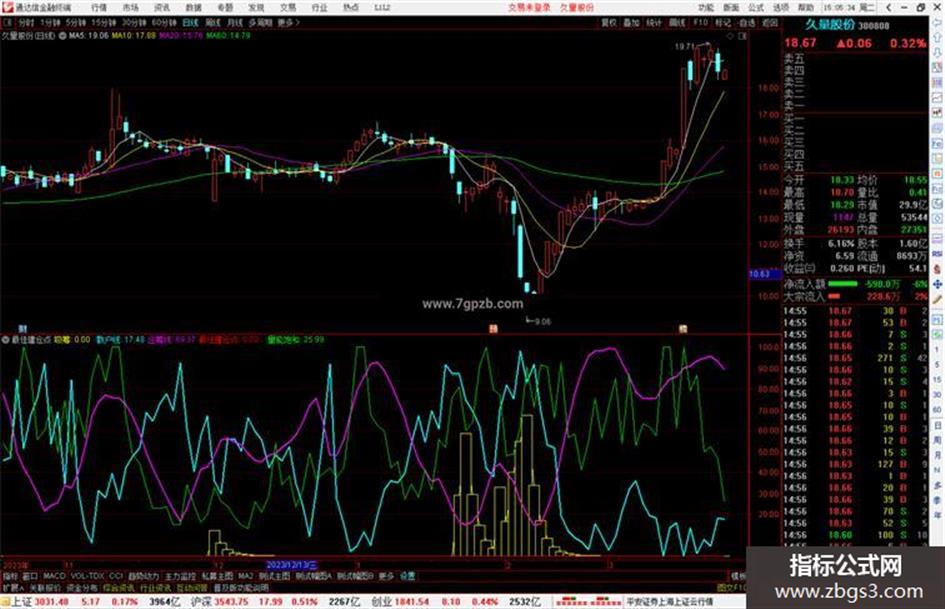Click the left arrow icon in right sidebar
Image resolution: width=945 pixels, height=609 pixels.
(938, 25)
